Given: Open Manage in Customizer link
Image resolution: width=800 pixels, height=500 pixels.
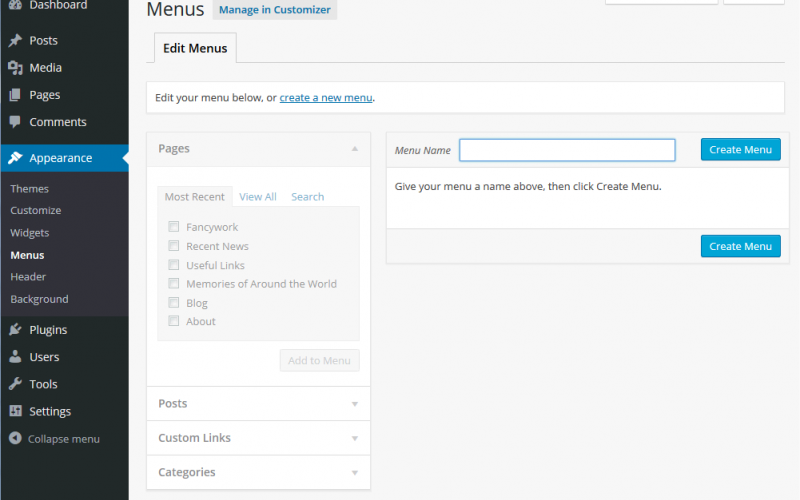Looking at the screenshot, I should 274,10.
